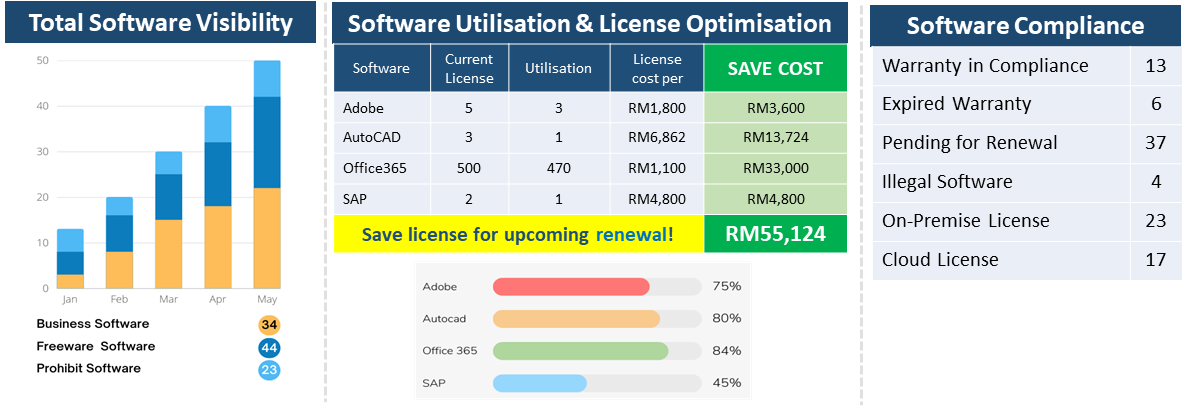The width and height of the screenshot is (1187, 412).
Task: Click the value 37 for Pending for Renewal
Action: coord(1156,143)
